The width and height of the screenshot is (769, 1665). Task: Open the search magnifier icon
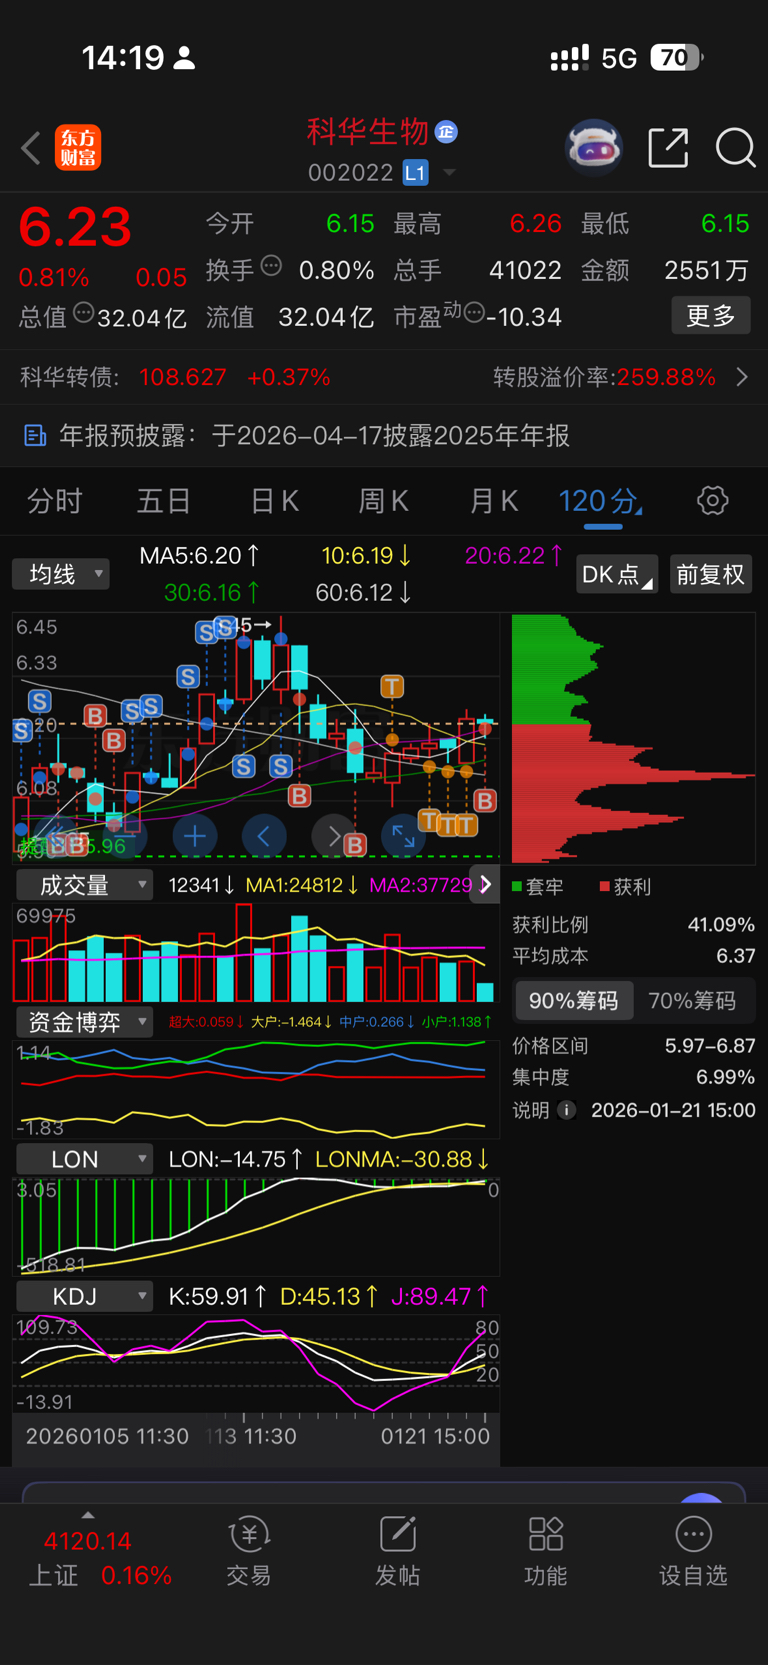(735, 148)
